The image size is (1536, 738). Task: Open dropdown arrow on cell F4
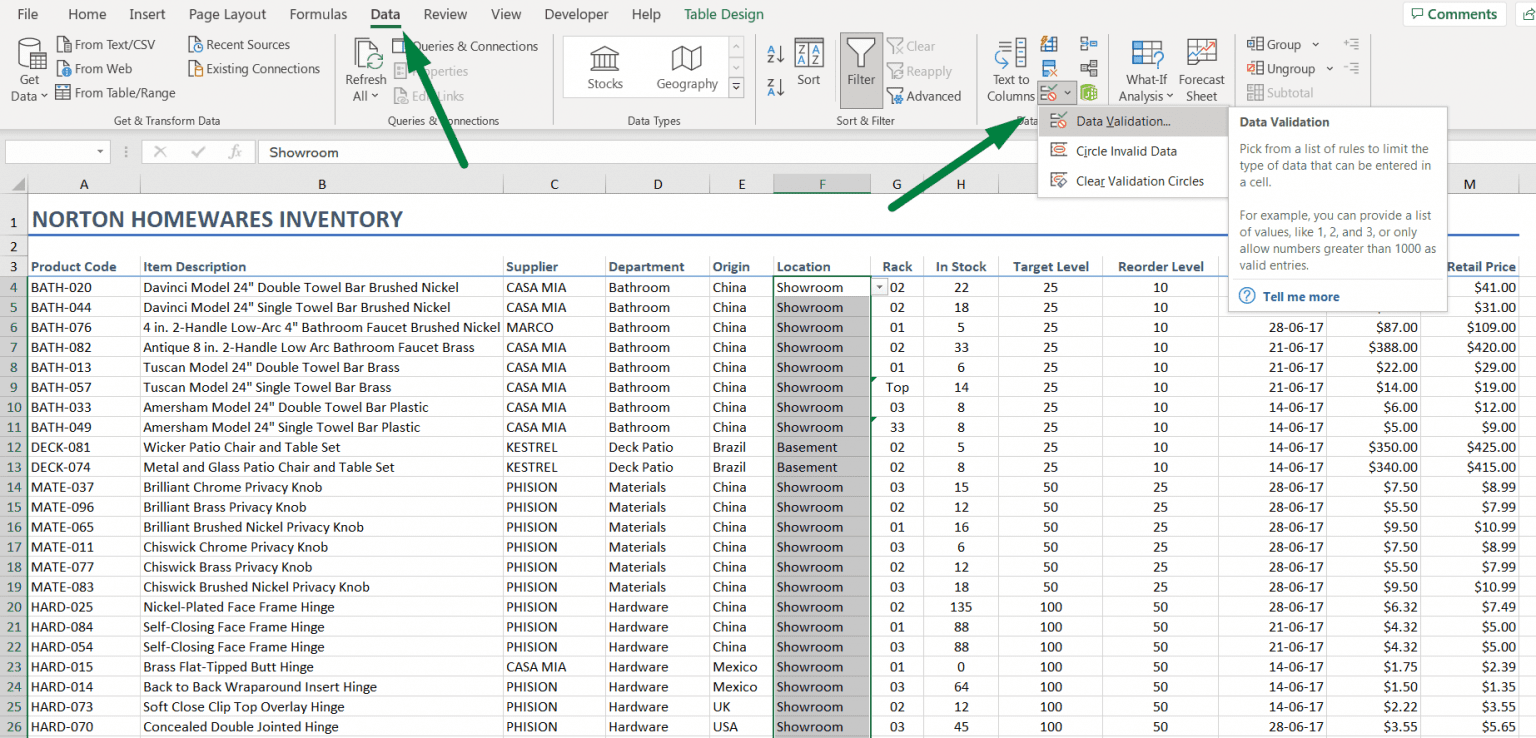pyautogui.click(x=879, y=287)
